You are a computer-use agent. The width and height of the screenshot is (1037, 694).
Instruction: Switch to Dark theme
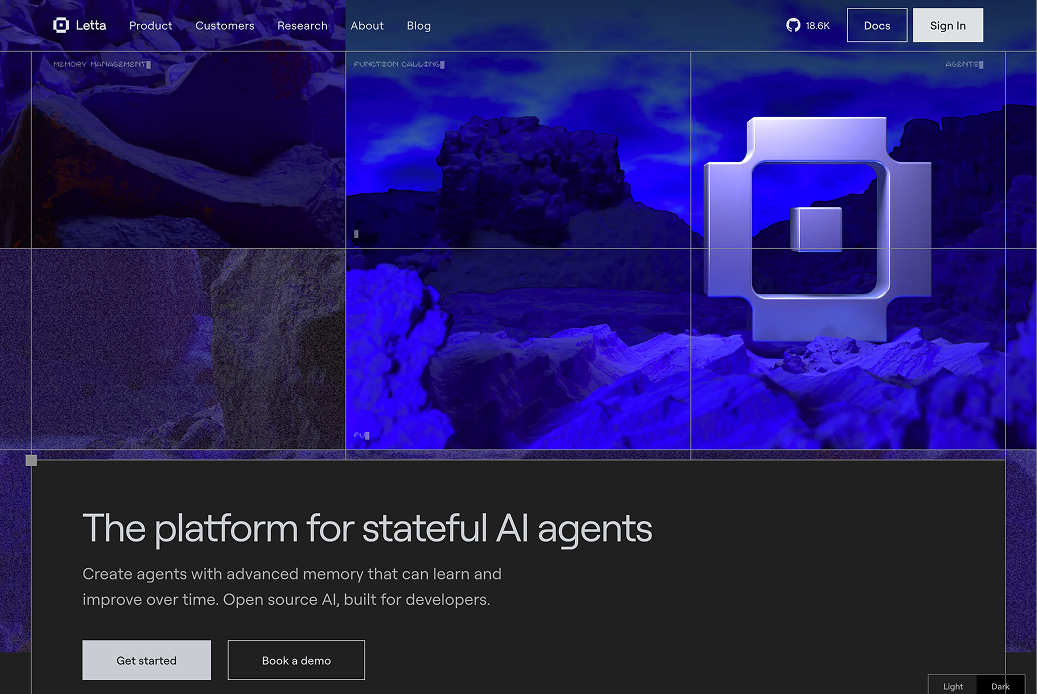tap(1000, 686)
